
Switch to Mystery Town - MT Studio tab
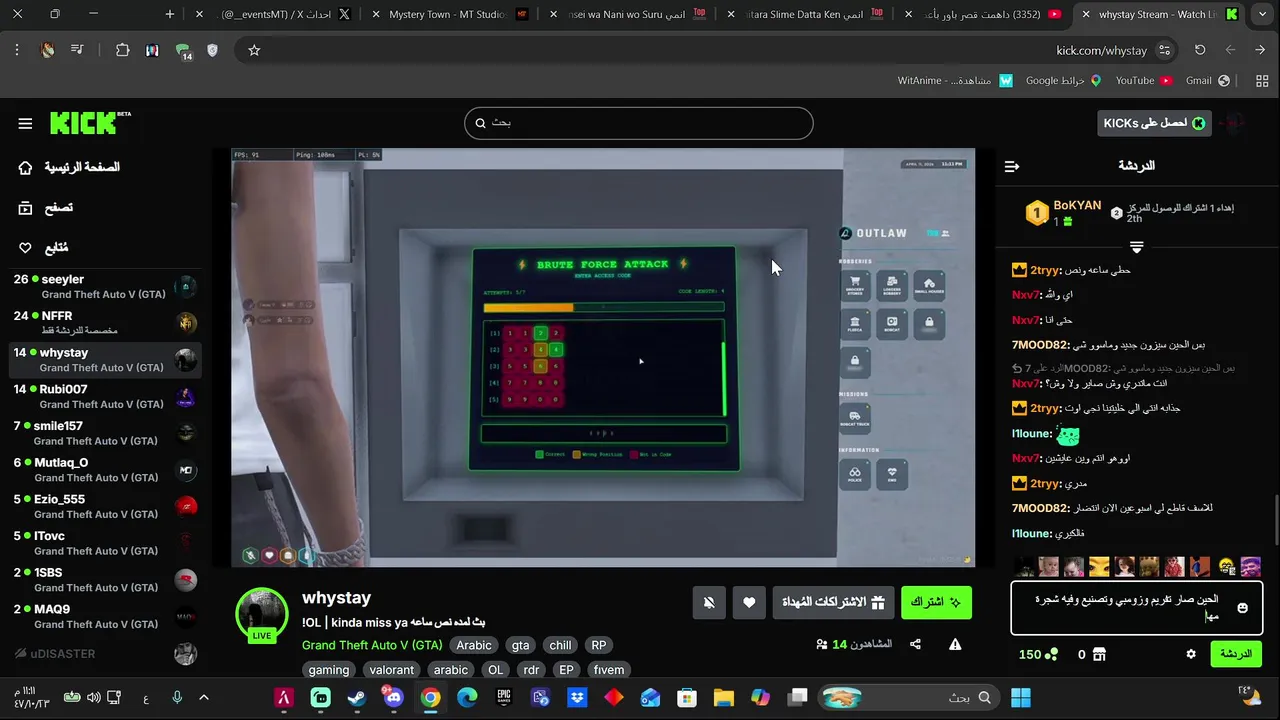click(451, 15)
